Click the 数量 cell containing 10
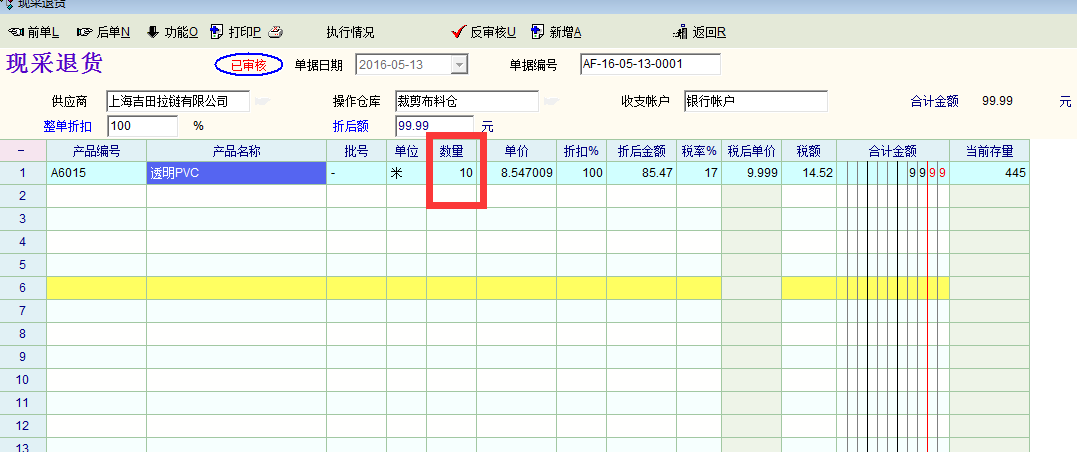Image resolution: width=1077 pixels, height=452 pixels. pos(451,173)
